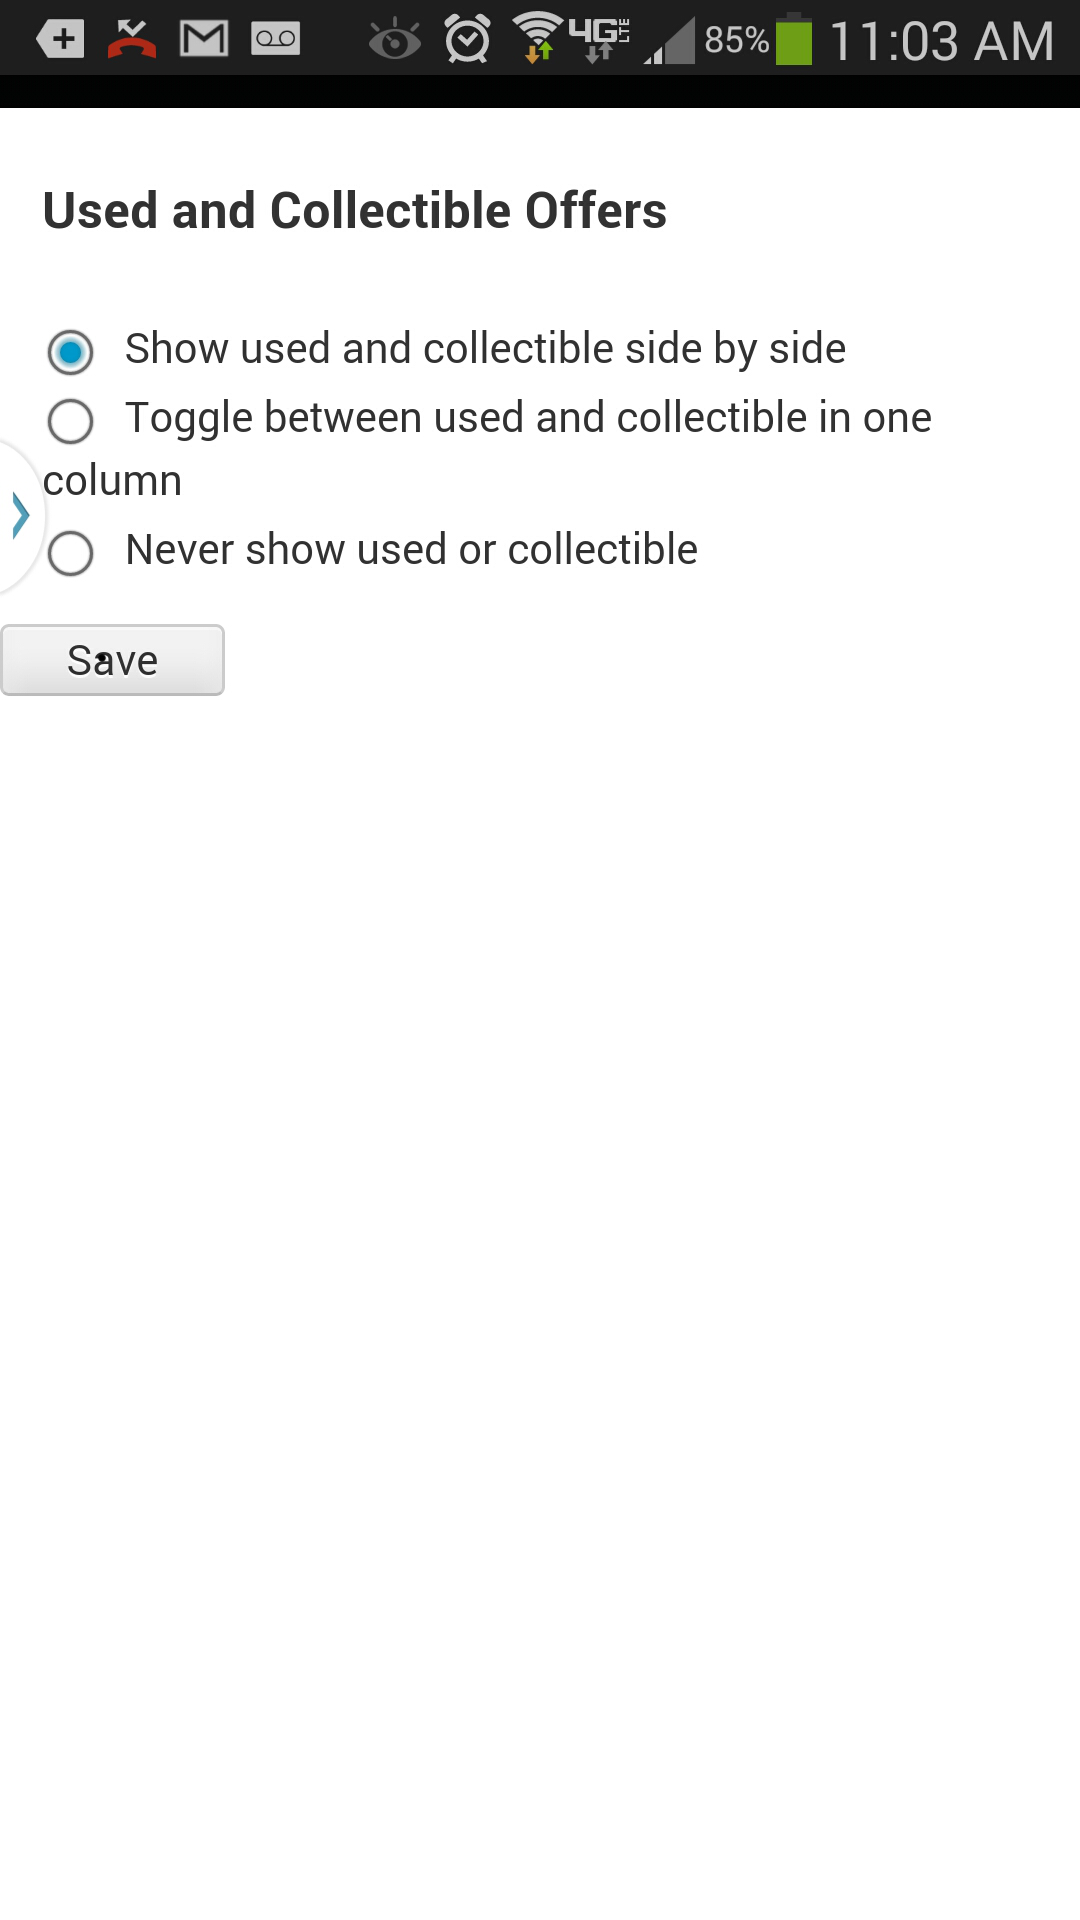
Task: Click the Save button
Action: pyautogui.click(x=112, y=660)
